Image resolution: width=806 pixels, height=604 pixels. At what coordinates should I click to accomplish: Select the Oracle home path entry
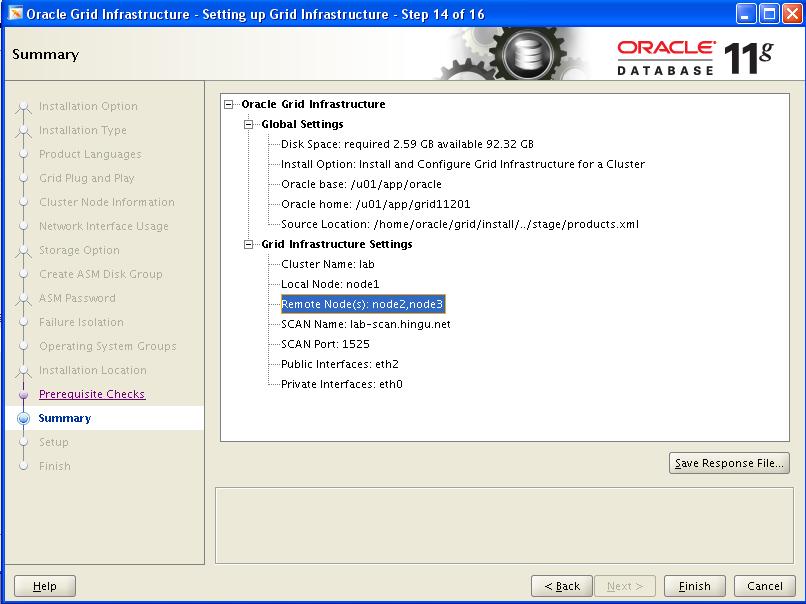point(375,204)
